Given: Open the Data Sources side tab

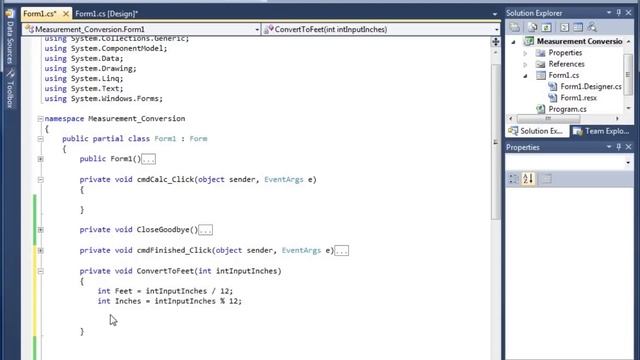Looking at the screenshot, I should pos(10,38).
